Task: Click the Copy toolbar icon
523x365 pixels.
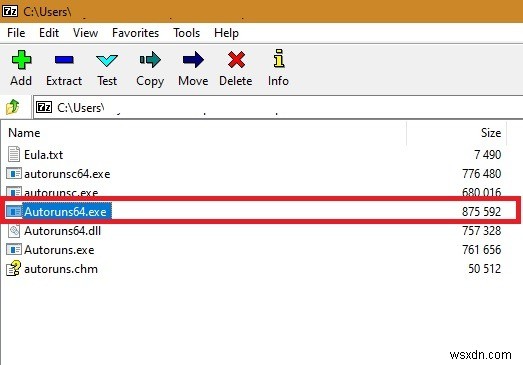Action: 150,60
